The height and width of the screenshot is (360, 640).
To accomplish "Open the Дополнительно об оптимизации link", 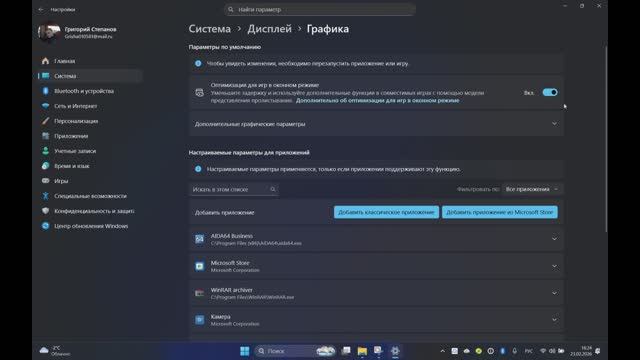I will pyautogui.click(x=378, y=100).
